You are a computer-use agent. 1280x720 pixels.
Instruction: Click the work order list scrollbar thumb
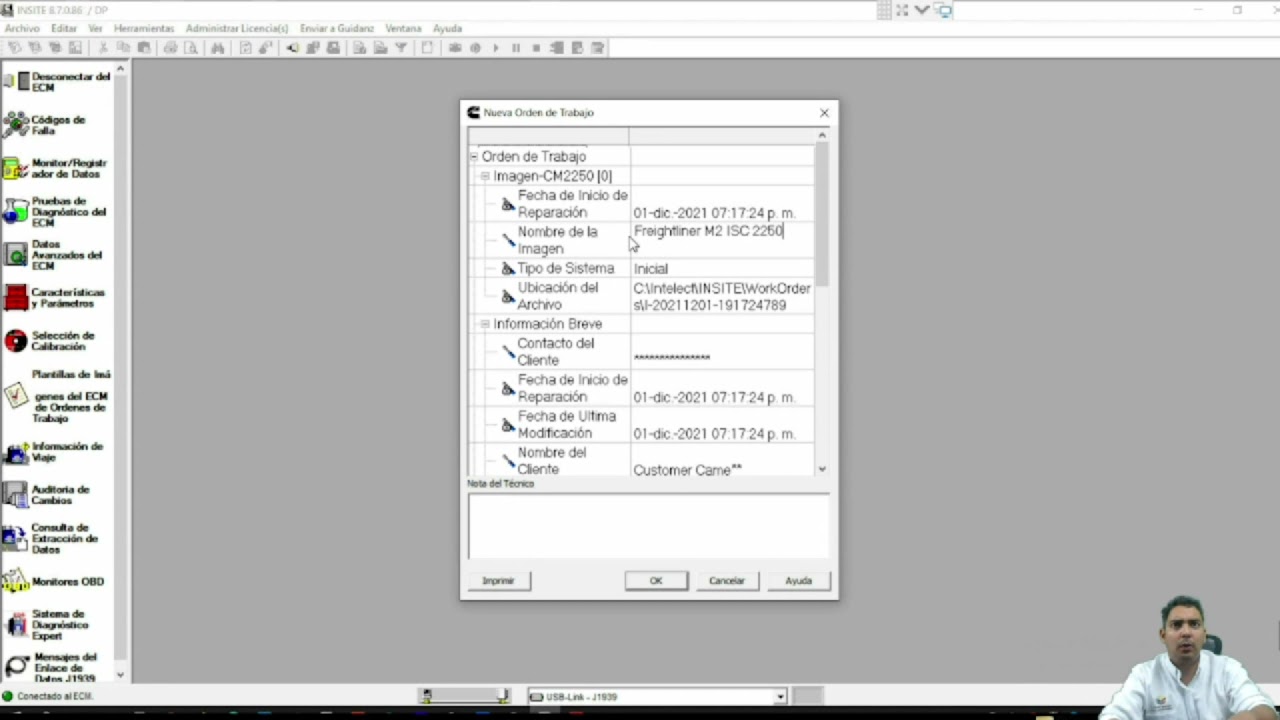click(822, 213)
